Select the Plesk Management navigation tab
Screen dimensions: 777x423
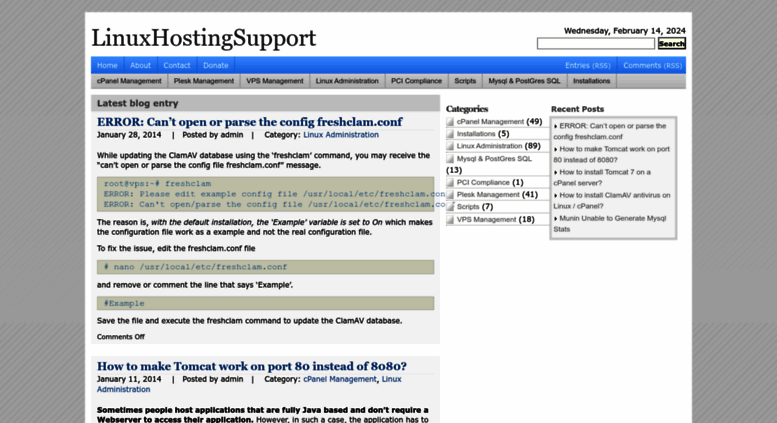204,81
